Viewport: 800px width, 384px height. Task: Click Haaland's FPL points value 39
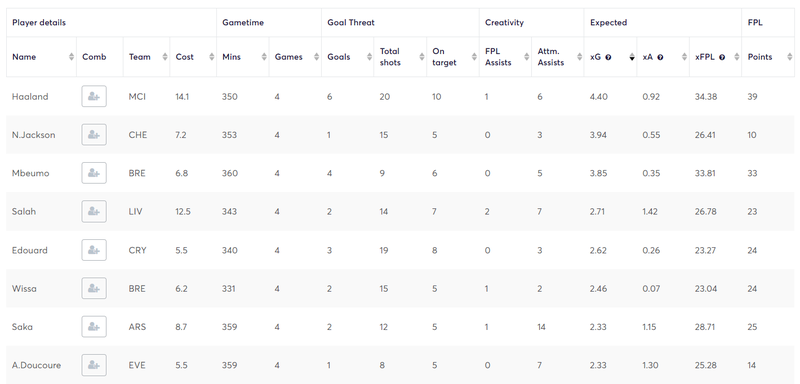tap(753, 96)
